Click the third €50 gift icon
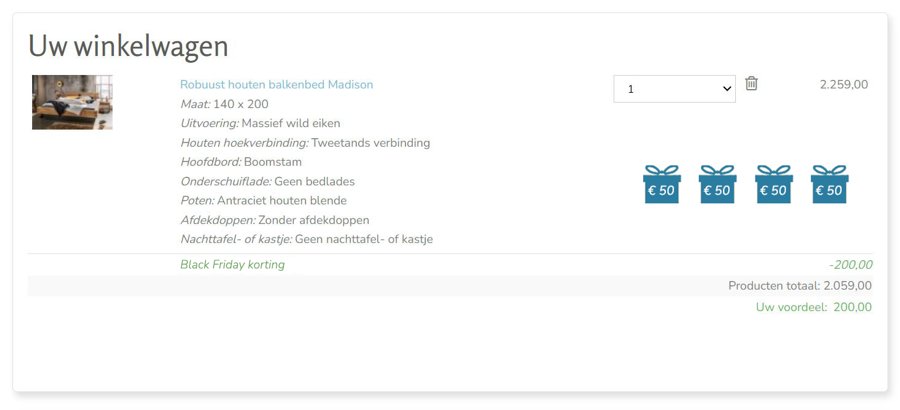Screen dimensions: 900x410 pos(773,185)
